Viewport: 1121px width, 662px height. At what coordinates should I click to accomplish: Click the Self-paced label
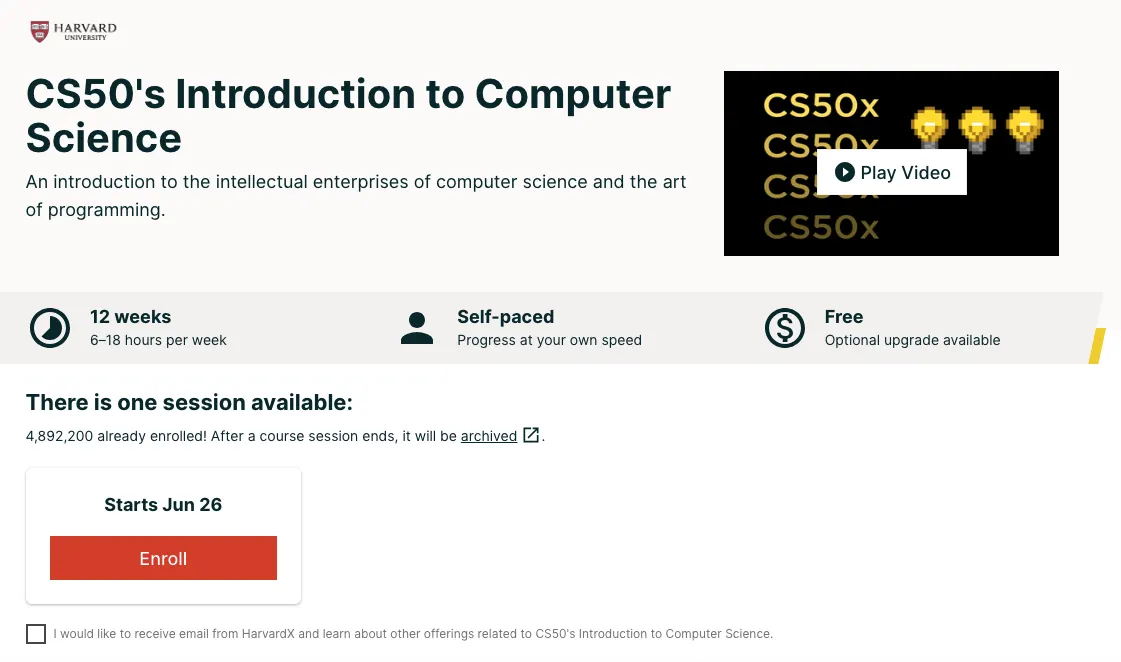(505, 317)
